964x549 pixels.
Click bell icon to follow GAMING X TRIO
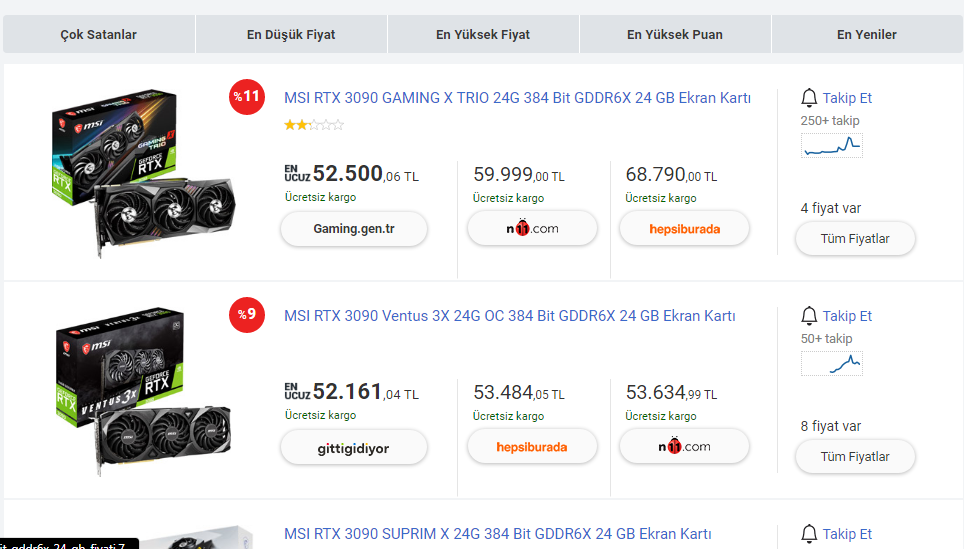(x=809, y=98)
